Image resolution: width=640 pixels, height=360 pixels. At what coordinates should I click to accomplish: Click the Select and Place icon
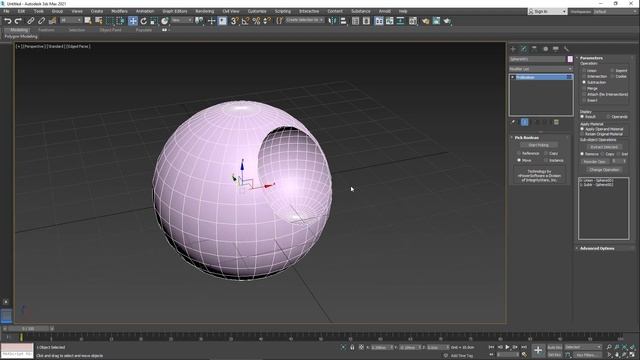164,21
